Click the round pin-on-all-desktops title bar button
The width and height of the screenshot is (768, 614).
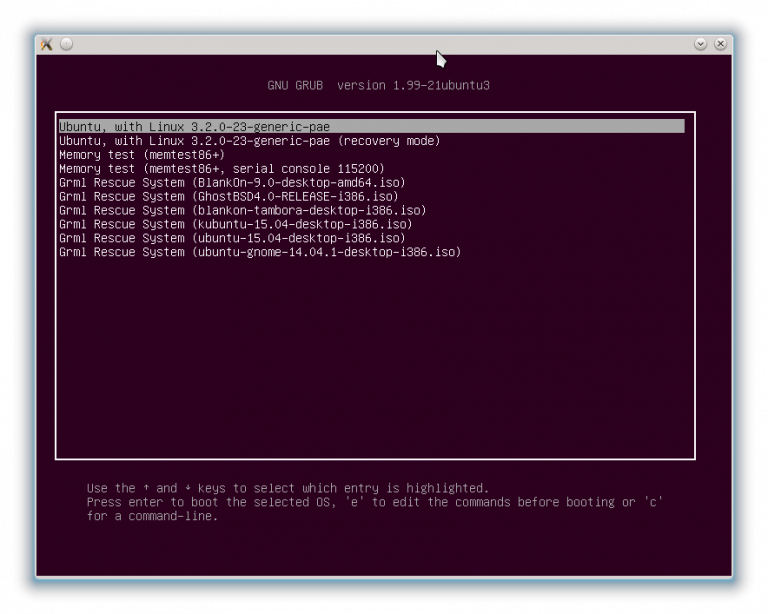click(x=66, y=44)
